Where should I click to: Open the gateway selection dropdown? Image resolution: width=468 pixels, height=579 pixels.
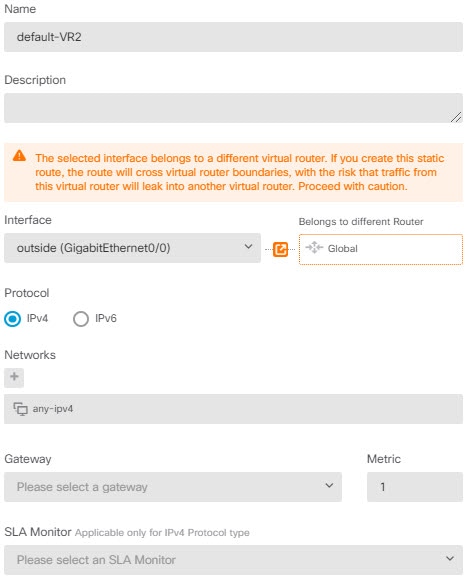point(173,487)
